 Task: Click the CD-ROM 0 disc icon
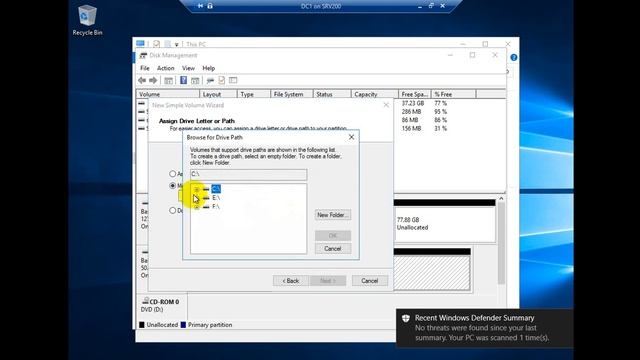(x=145, y=301)
